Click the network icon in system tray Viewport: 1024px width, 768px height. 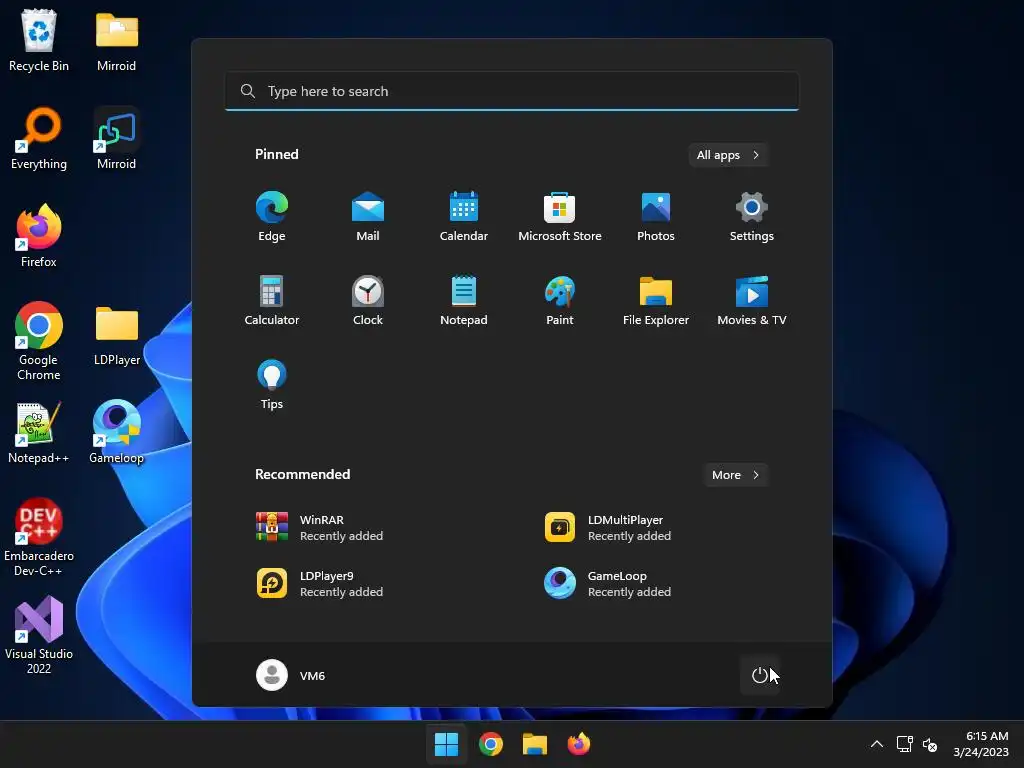pyautogui.click(x=904, y=744)
